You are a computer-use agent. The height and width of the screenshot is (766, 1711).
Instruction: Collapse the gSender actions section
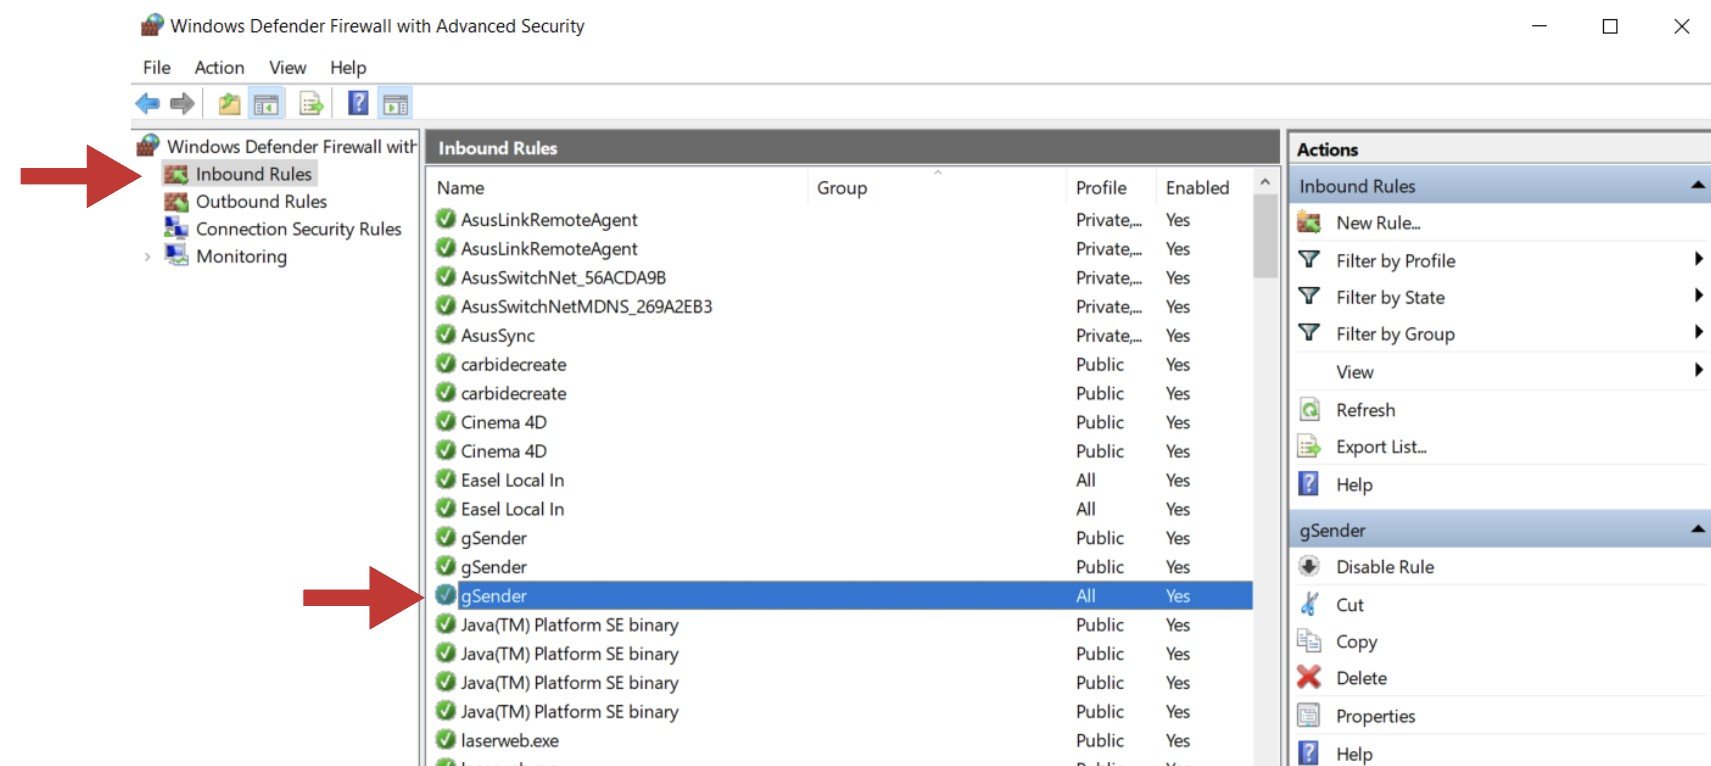tap(1697, 529)
